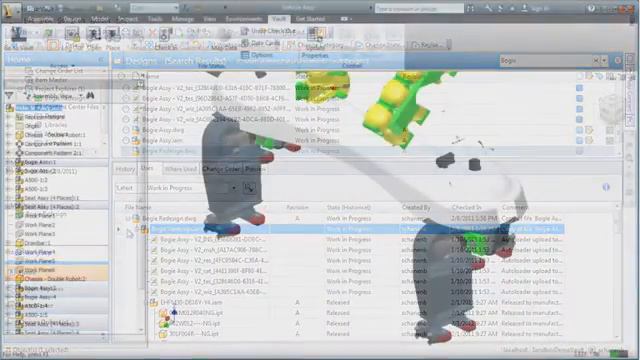Image resolution: width=640 pixels, height=360 pixels.
Task: Clear the Bogie search with the X
Action: [x=596, y=60]
